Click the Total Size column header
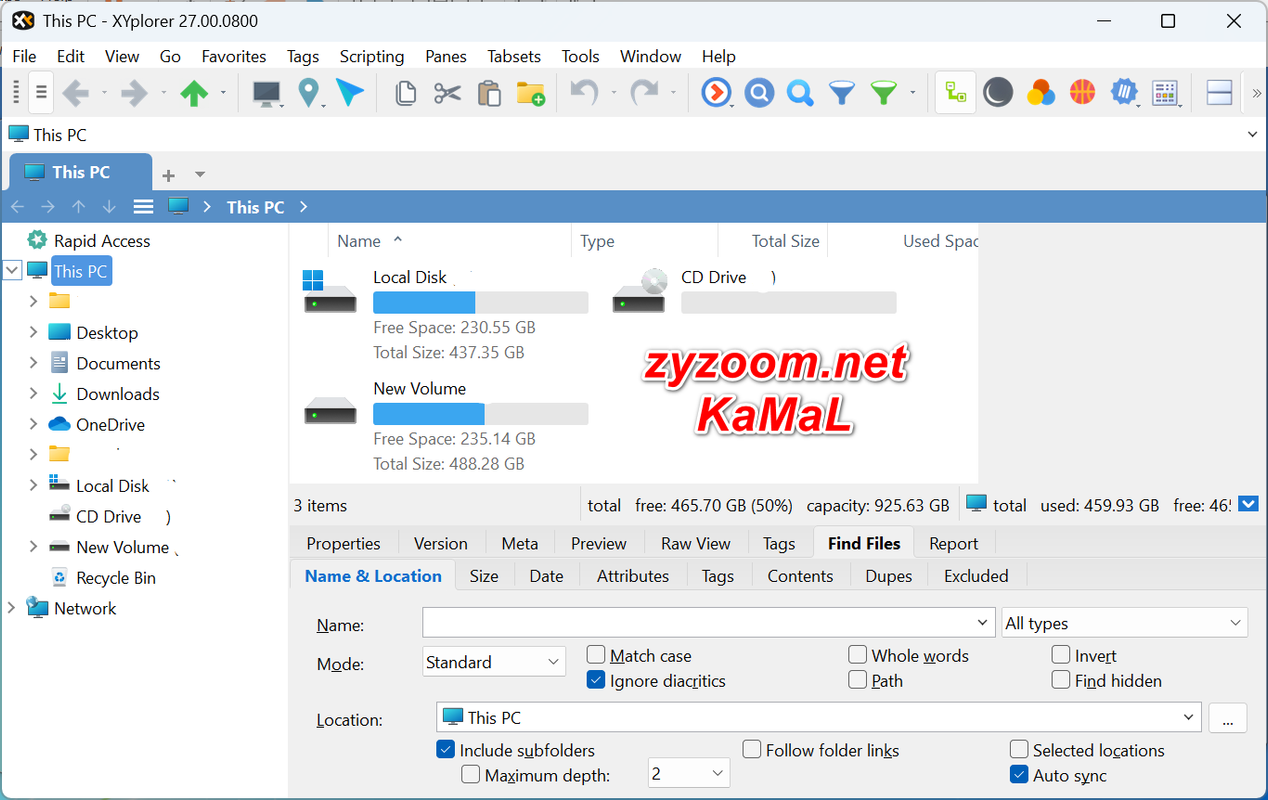This screenshot has height=800, width=1268. click(x=773, y=241)
